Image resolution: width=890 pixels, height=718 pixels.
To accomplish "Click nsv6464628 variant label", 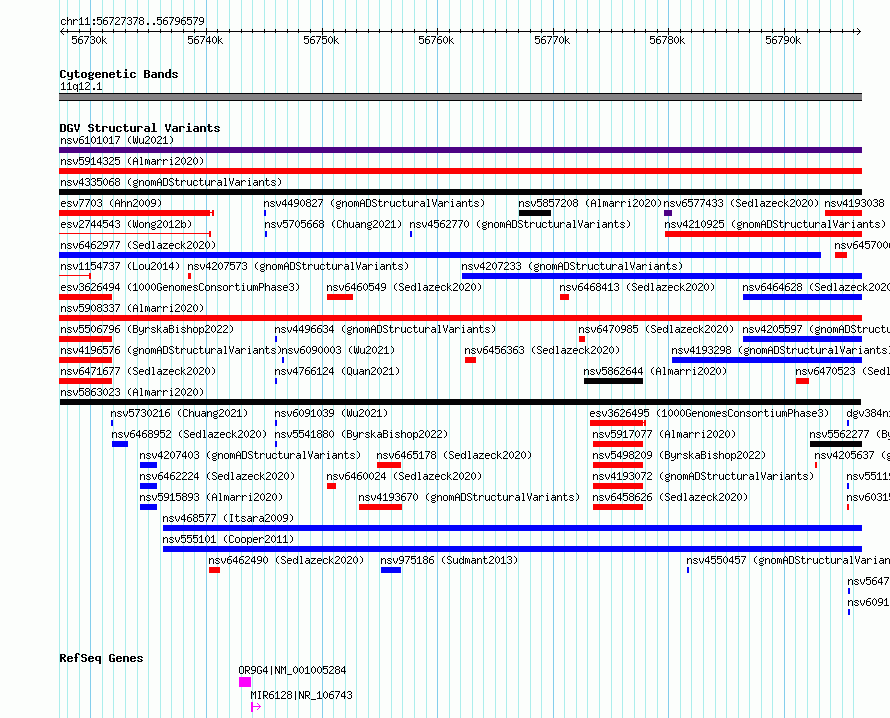I will (x=816, y=287).
